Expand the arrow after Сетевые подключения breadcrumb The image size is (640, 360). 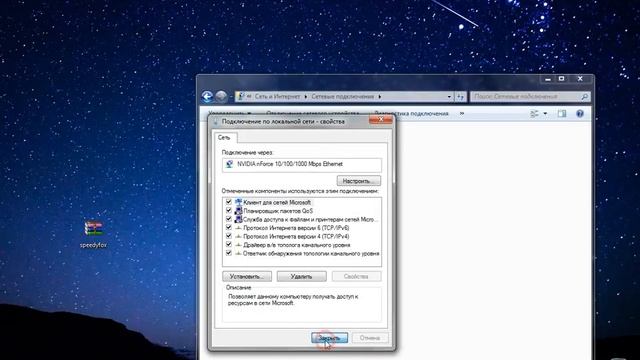(380, 97)
